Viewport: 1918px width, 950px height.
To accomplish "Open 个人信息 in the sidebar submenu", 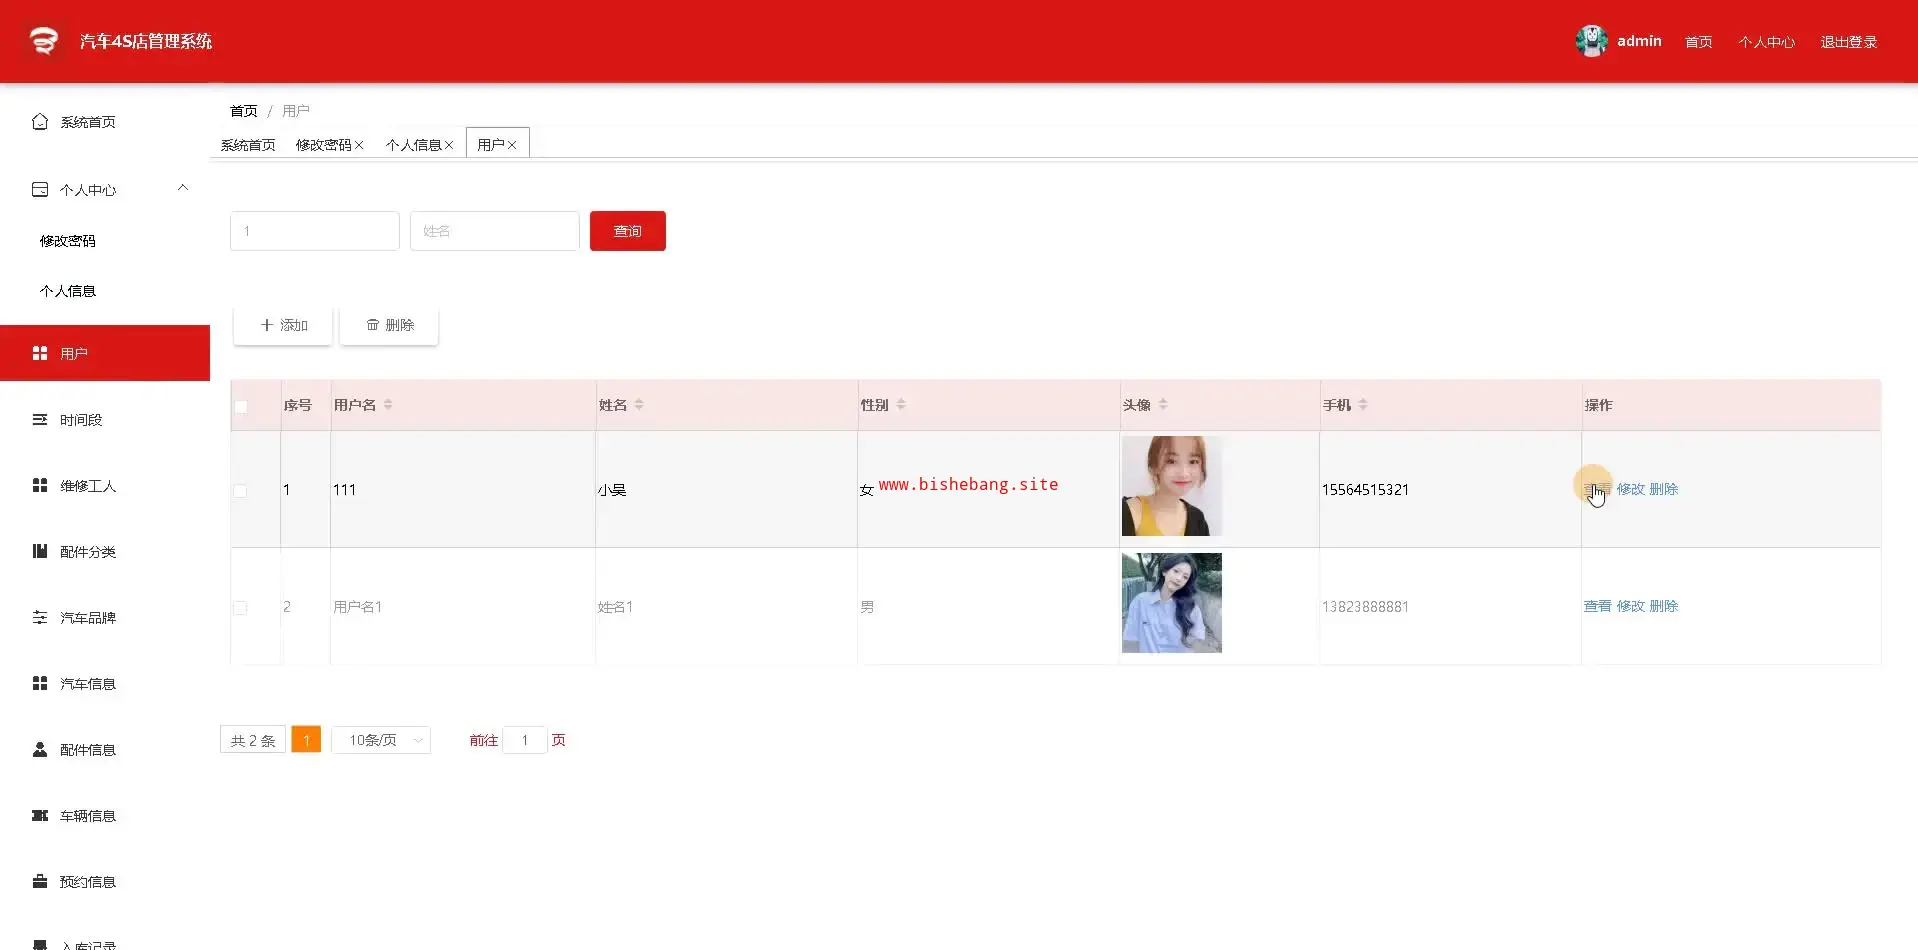I will click(68, 291).
